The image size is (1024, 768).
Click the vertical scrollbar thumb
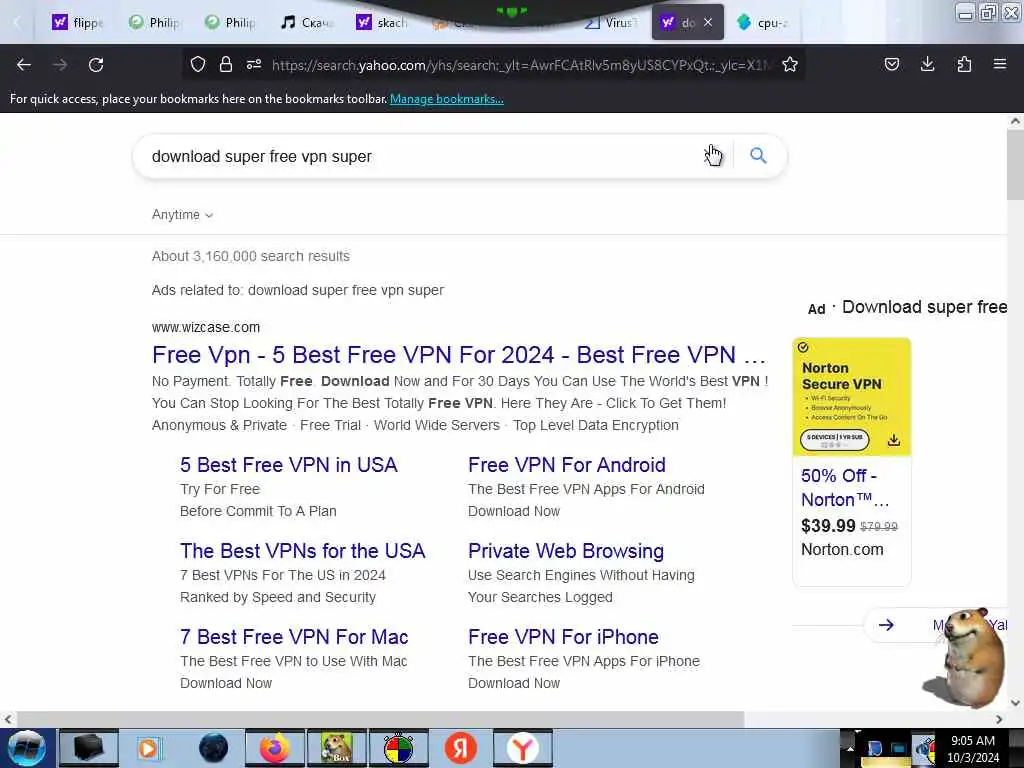point(1015,165)
